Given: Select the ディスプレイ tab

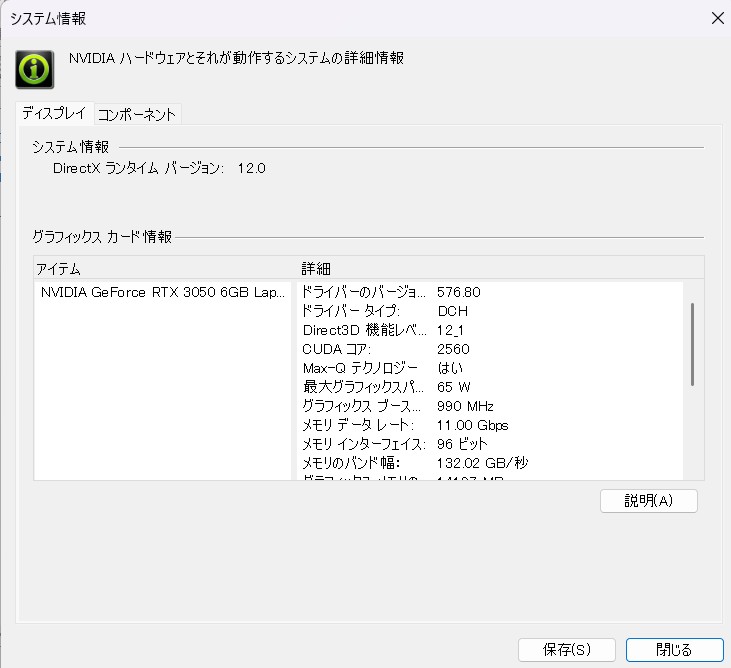Looking at the screenshot, I should click(x=55, y=113).
